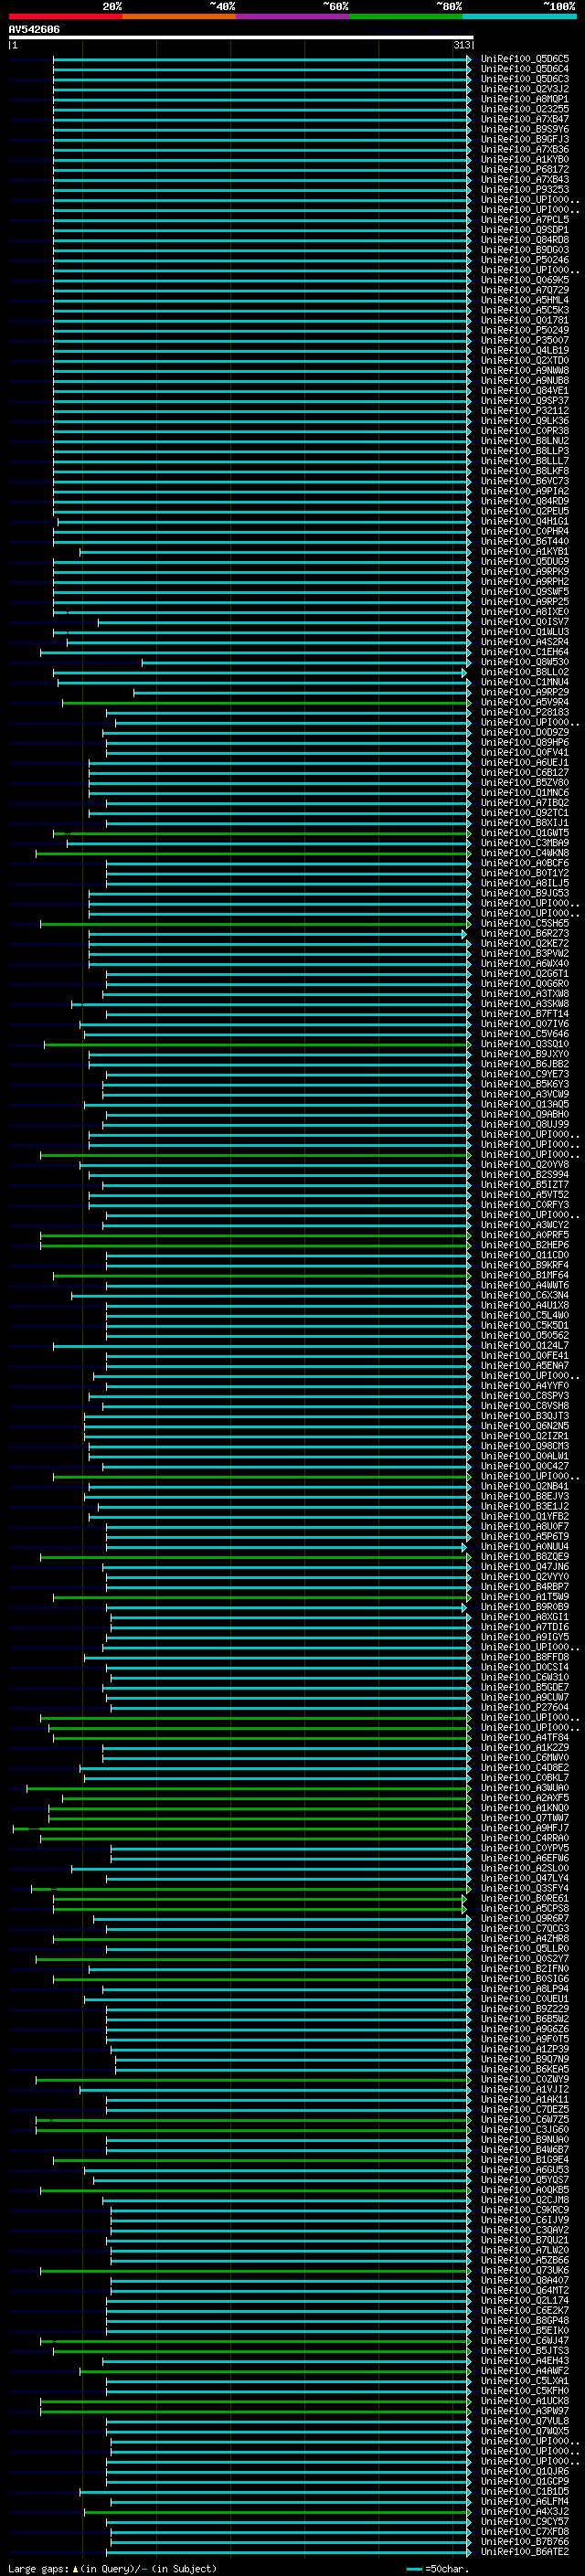Select hit UniRef100_B1G9E4
This screenshot has width=585, height=2576.
[x=524, y=2160]
